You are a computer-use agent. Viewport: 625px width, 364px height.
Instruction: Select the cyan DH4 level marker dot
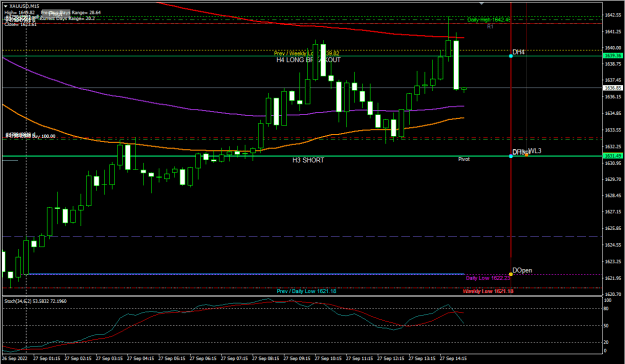click(x=511, y=56)
